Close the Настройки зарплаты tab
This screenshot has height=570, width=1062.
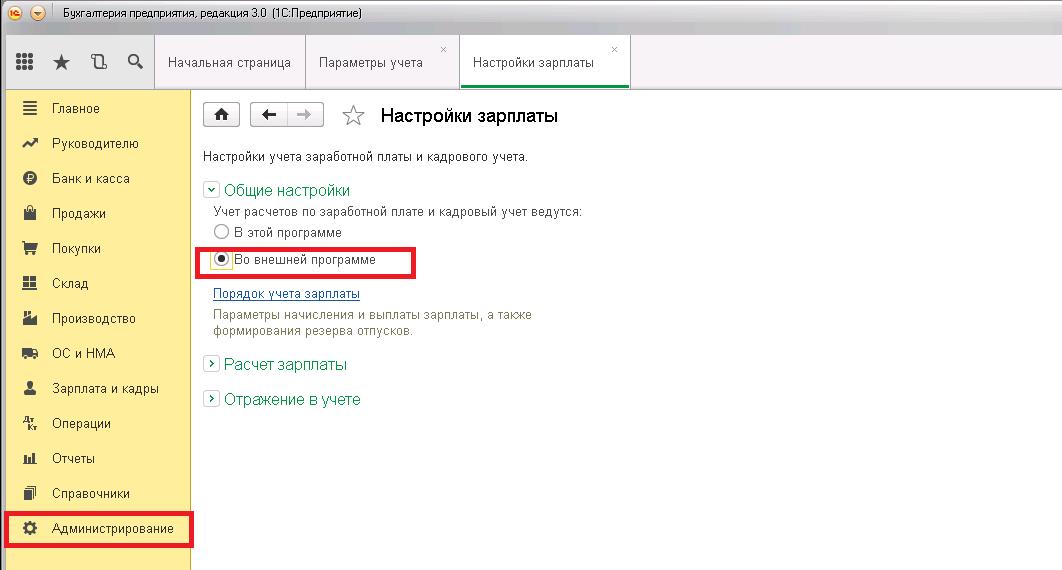pyautogui.click(x=614, y=49)
